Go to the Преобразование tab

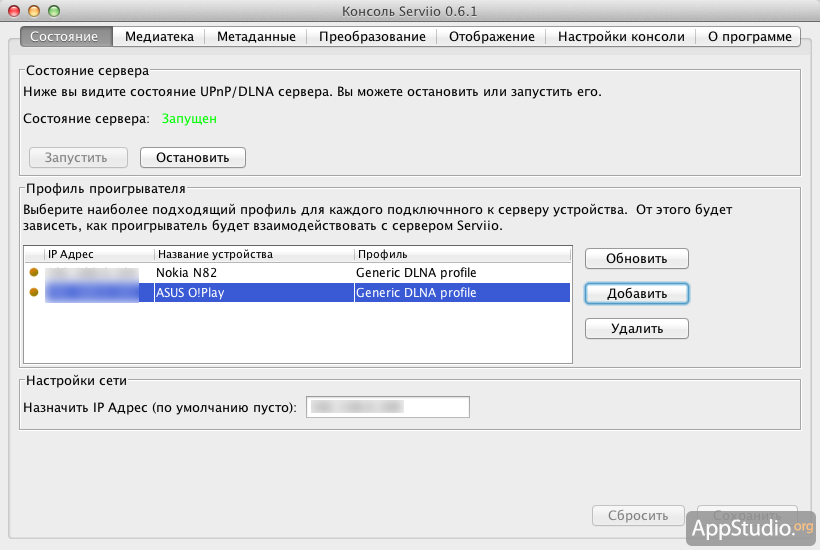point(372,37)
